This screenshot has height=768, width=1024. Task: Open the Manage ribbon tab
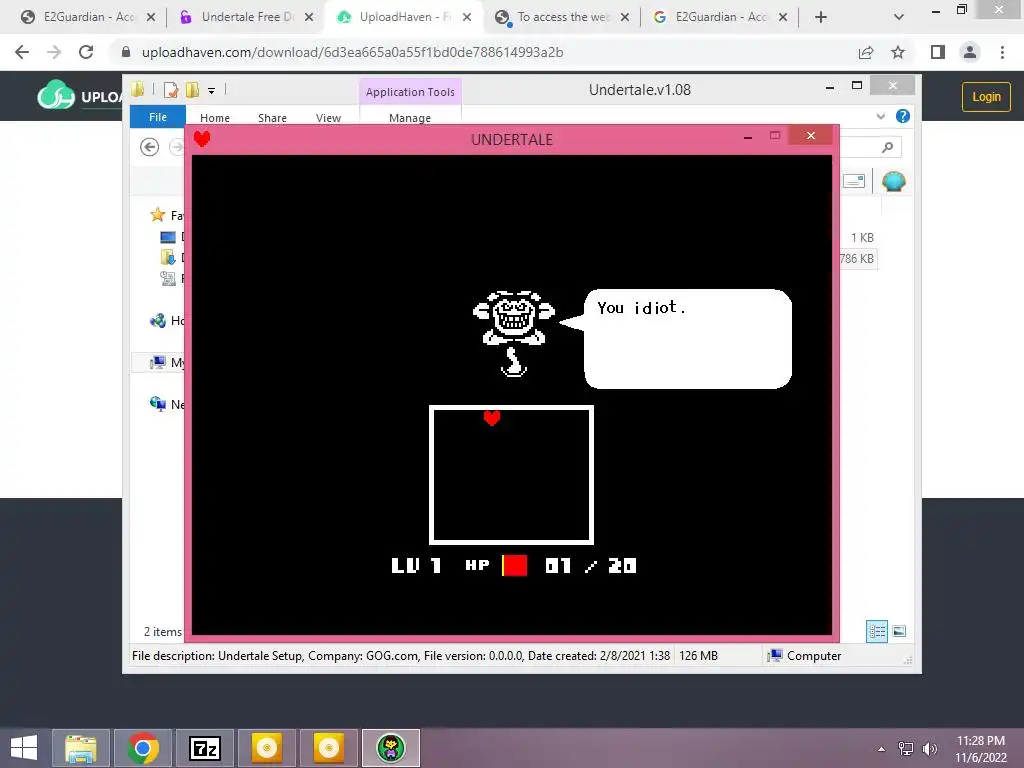410,118
